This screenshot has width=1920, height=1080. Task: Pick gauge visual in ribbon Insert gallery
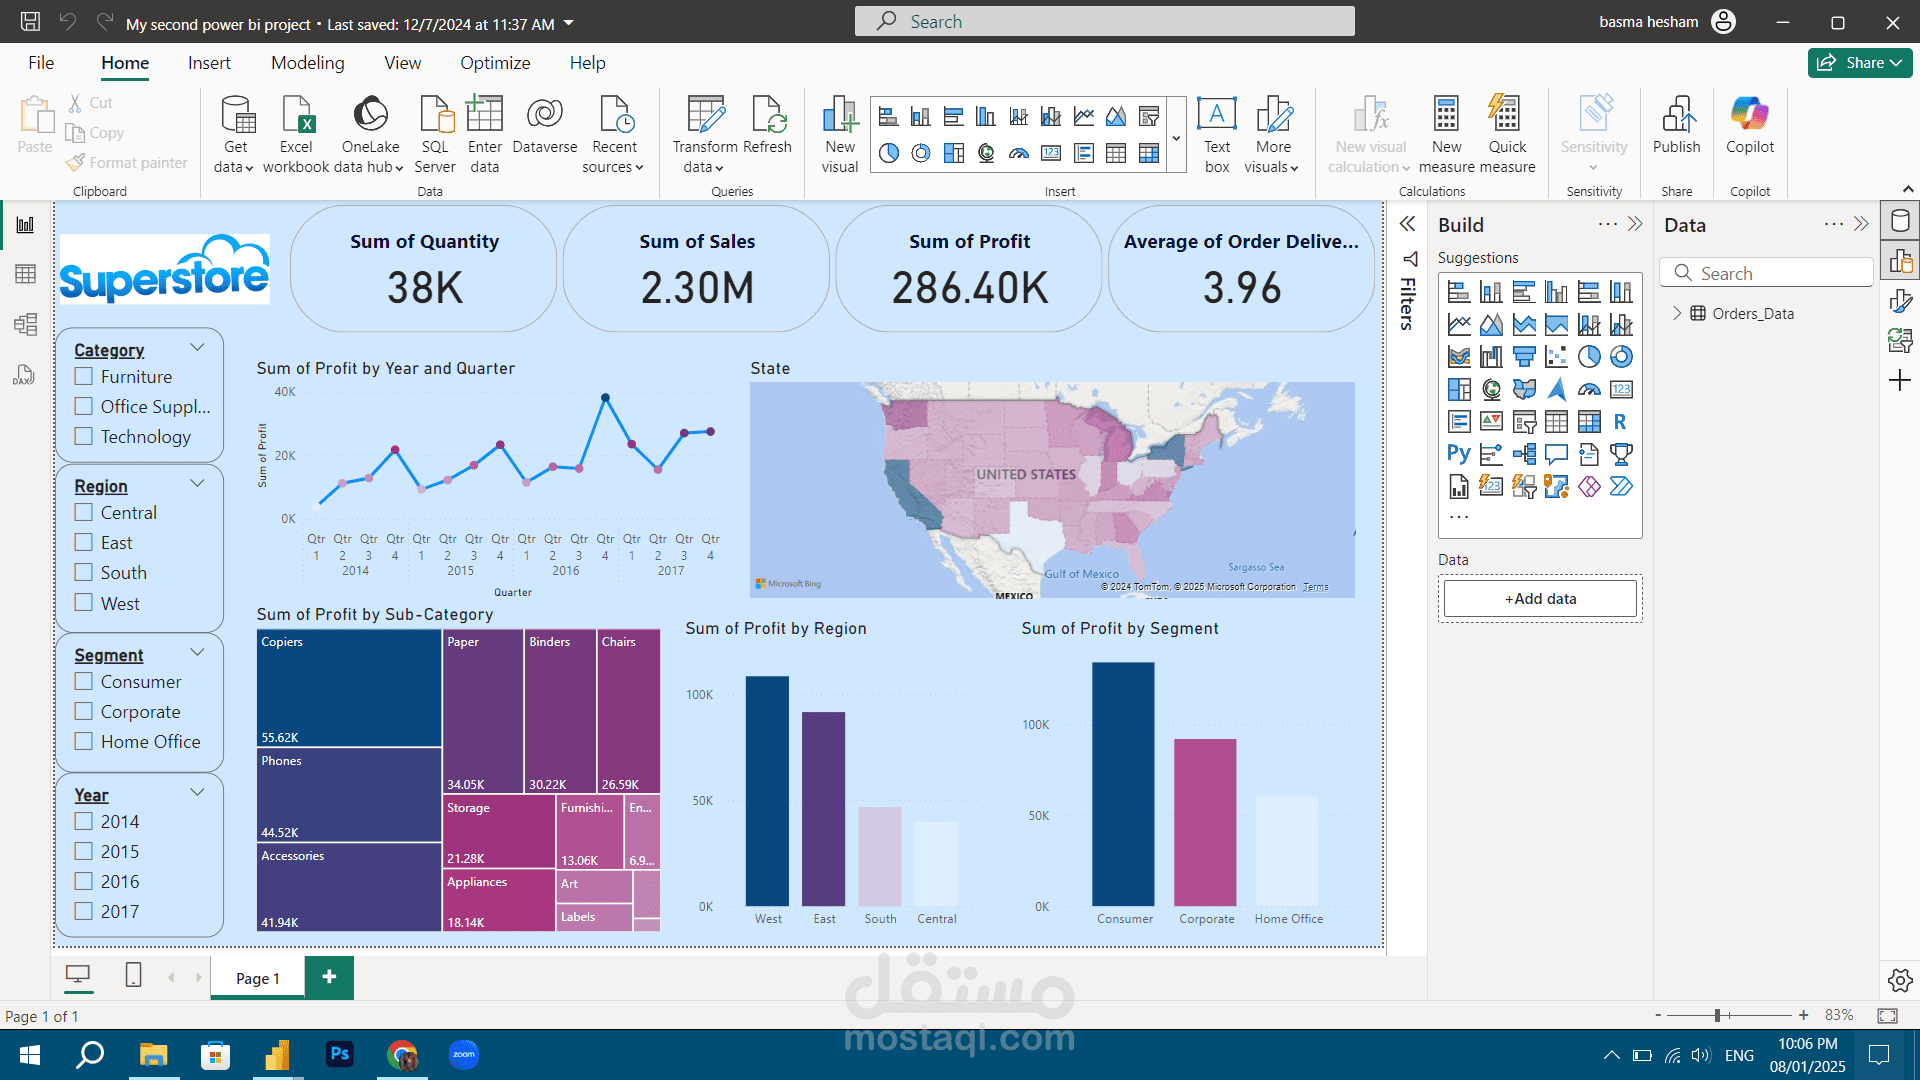click(x=1019, y=153)
